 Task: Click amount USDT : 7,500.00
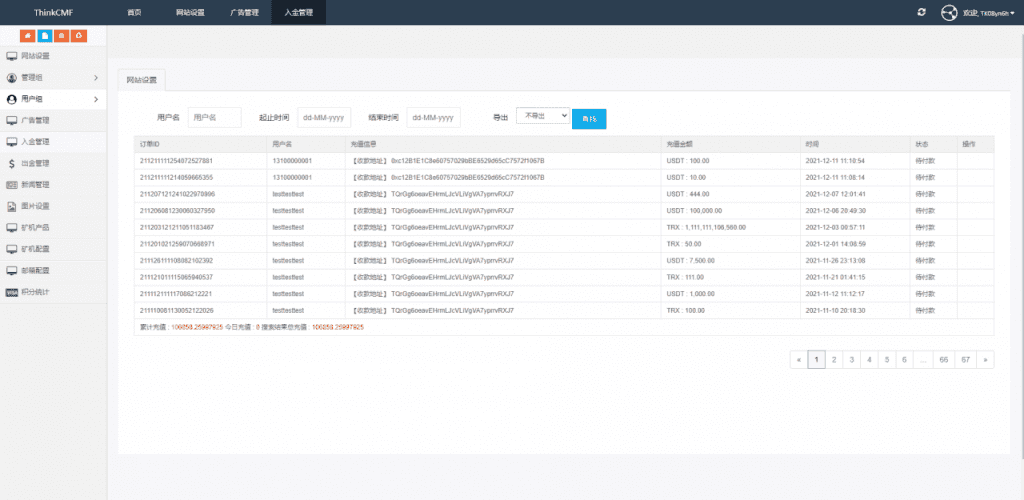coord(690,260)
